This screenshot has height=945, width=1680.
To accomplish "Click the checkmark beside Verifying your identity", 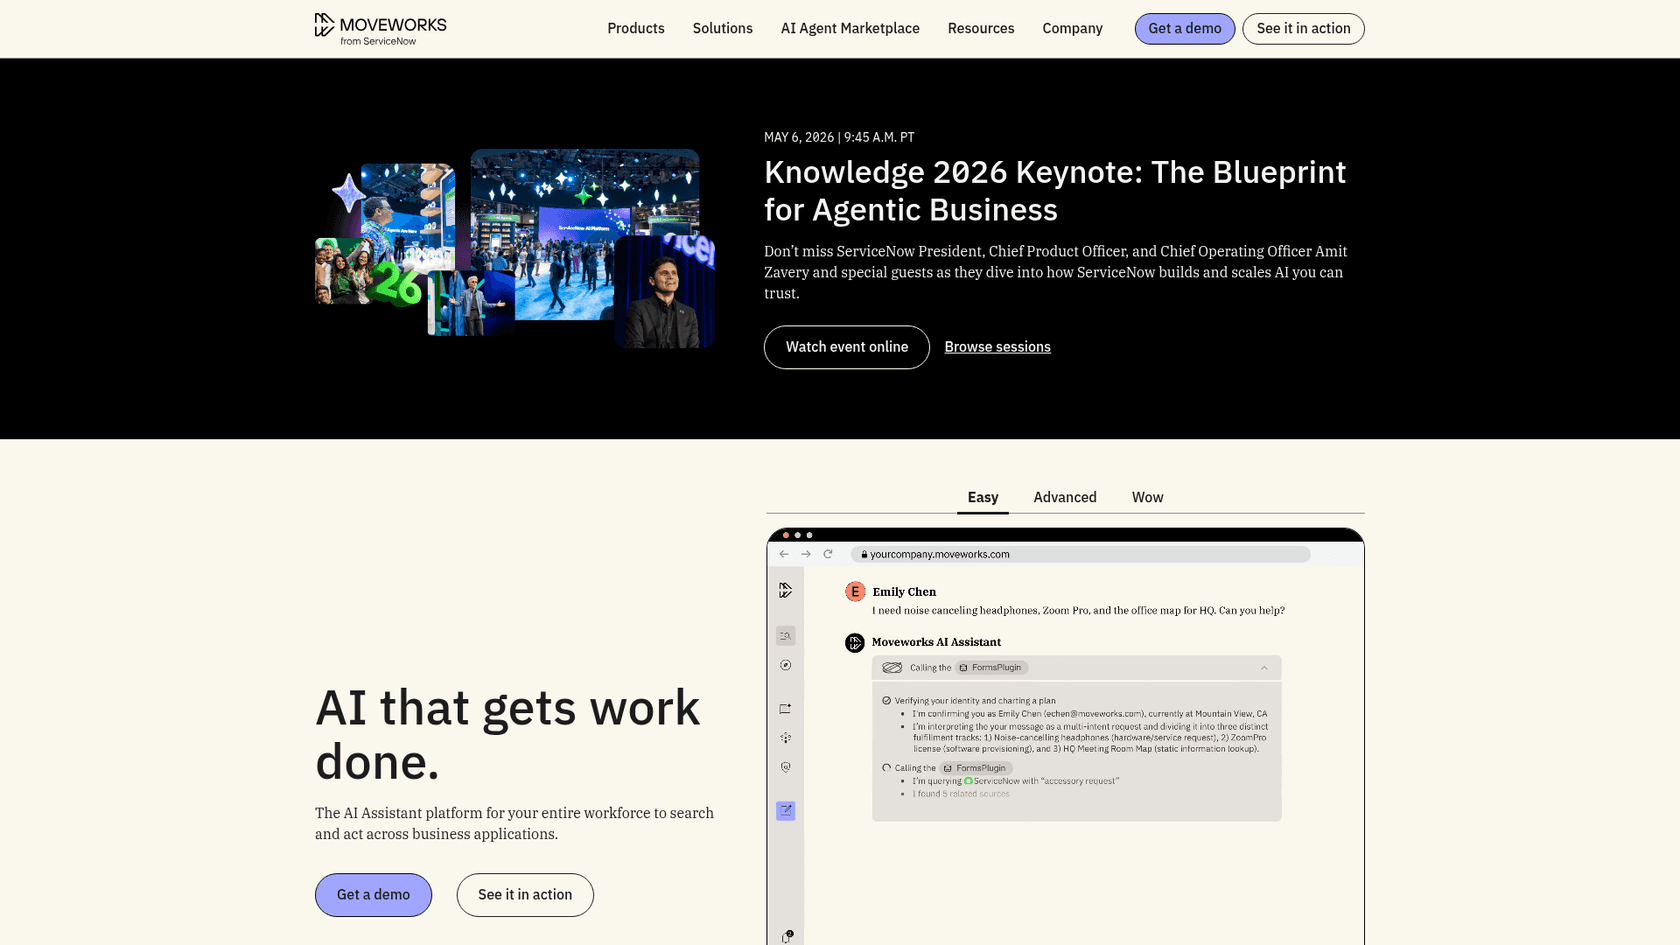I will point(887,701).
